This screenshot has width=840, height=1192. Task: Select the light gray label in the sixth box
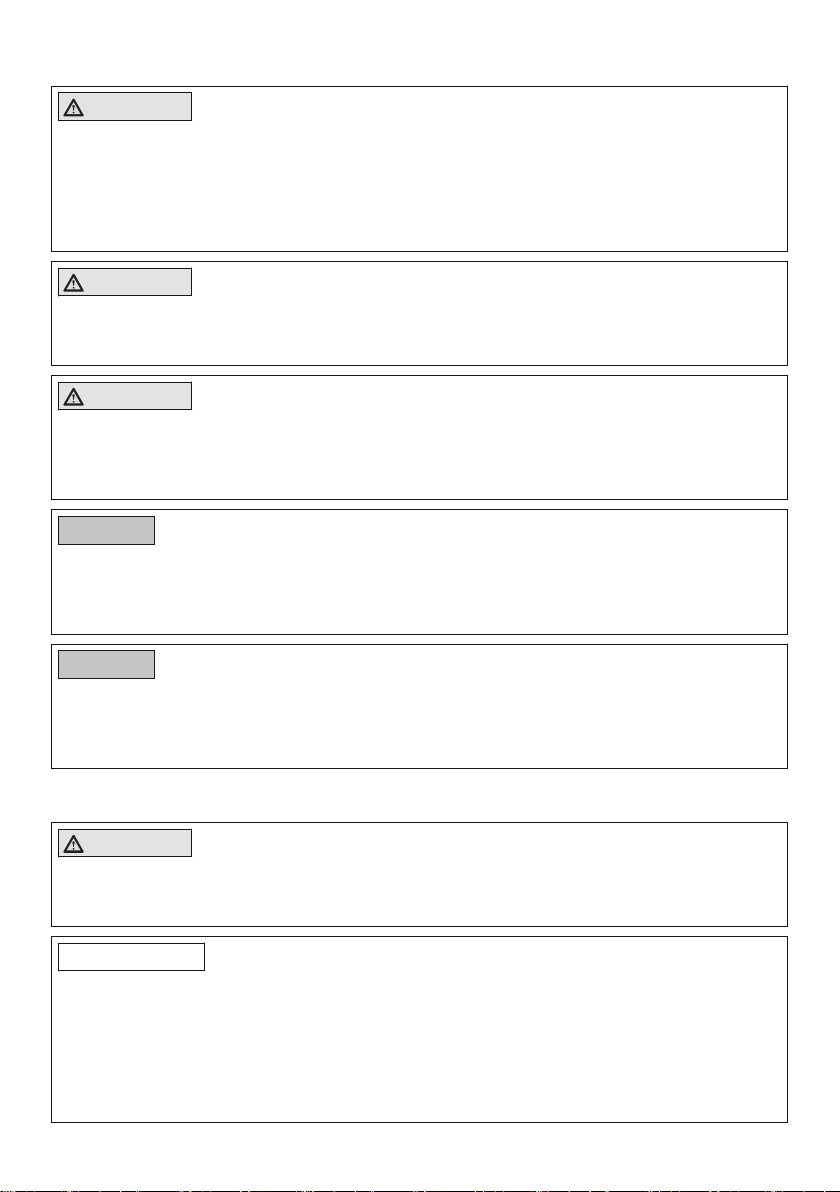(125, 843)
